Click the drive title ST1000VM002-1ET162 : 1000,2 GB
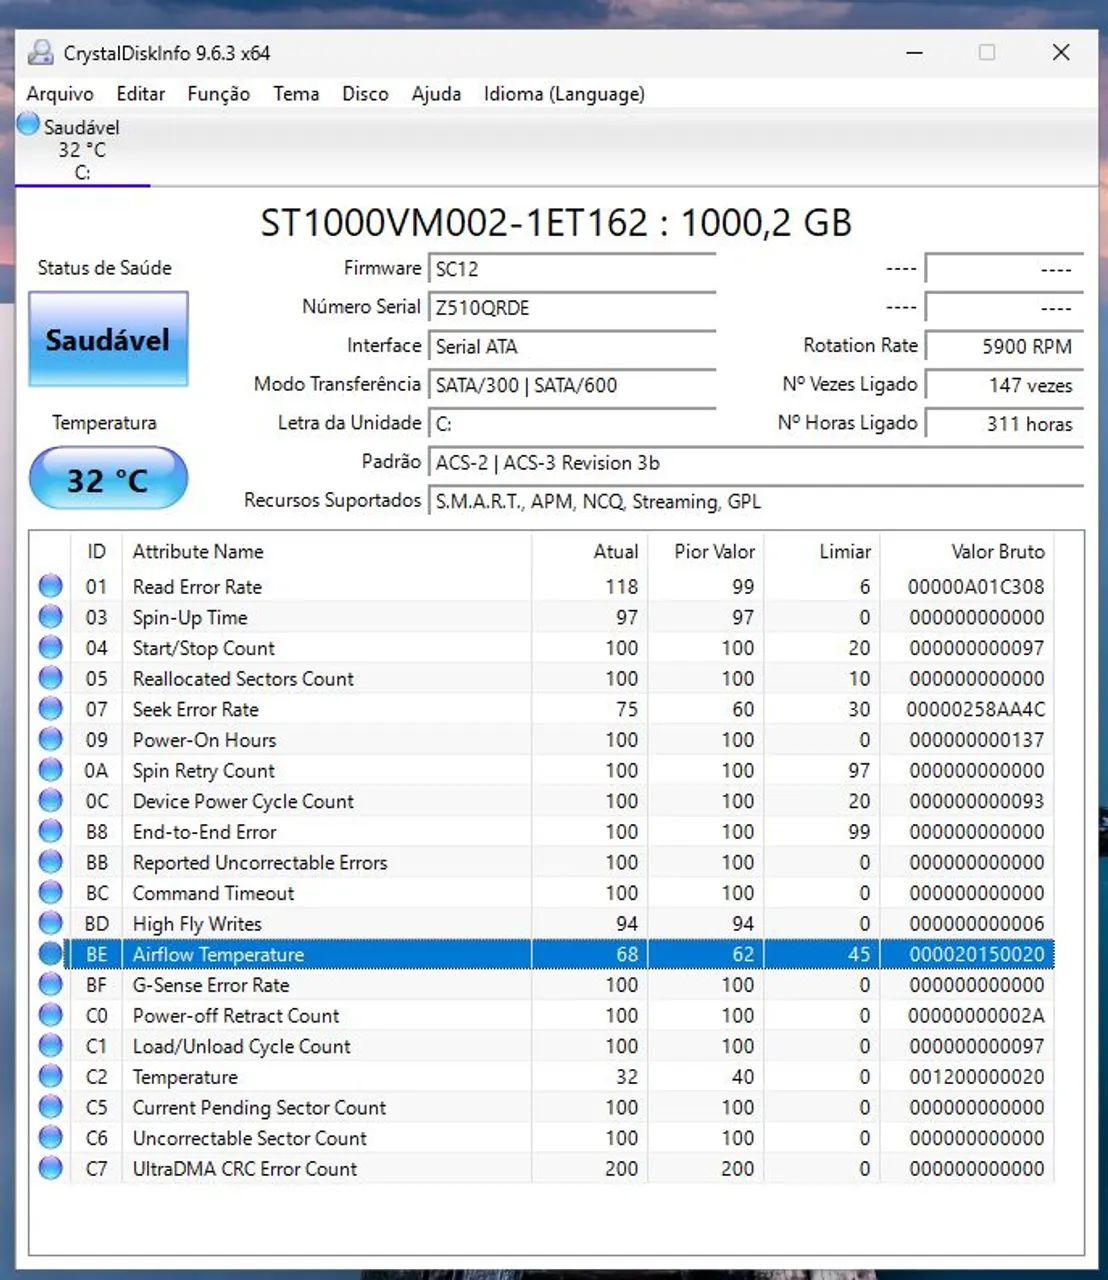 coord(556,222)
